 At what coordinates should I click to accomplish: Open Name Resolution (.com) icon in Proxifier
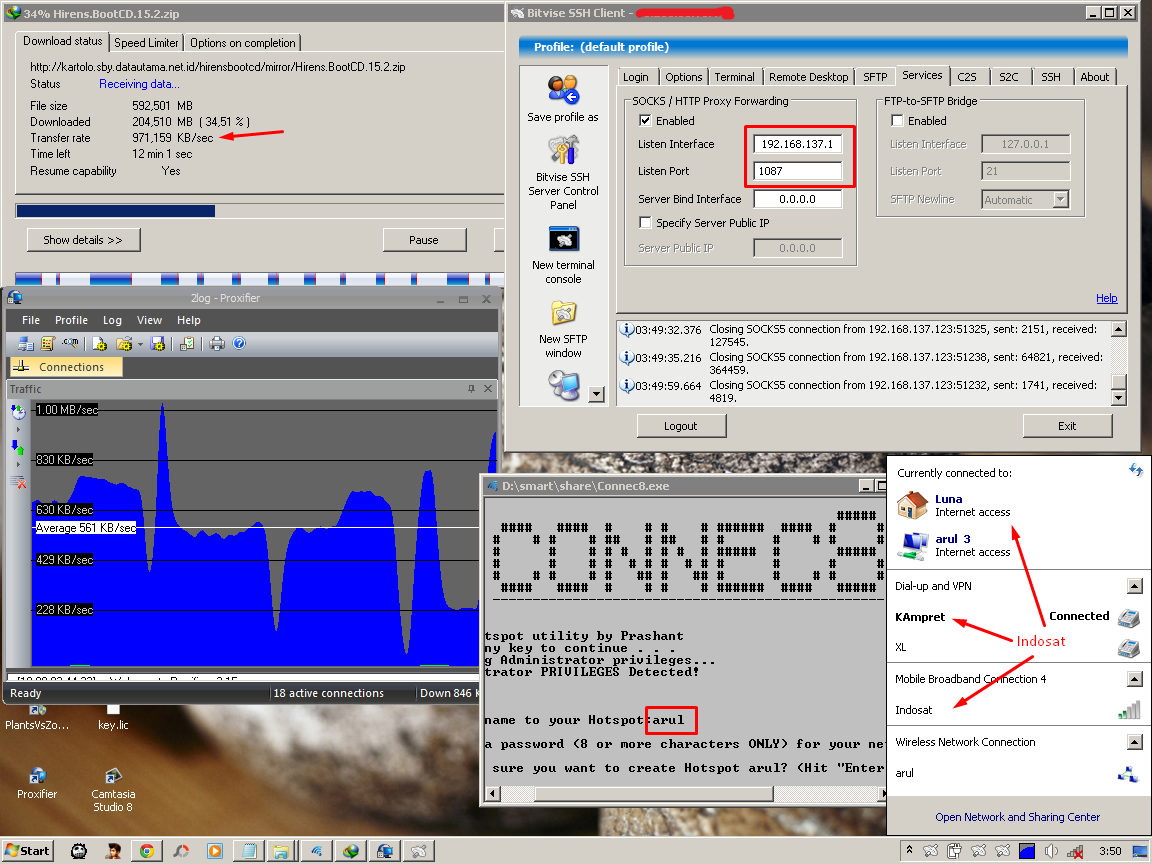coord(71,343)
